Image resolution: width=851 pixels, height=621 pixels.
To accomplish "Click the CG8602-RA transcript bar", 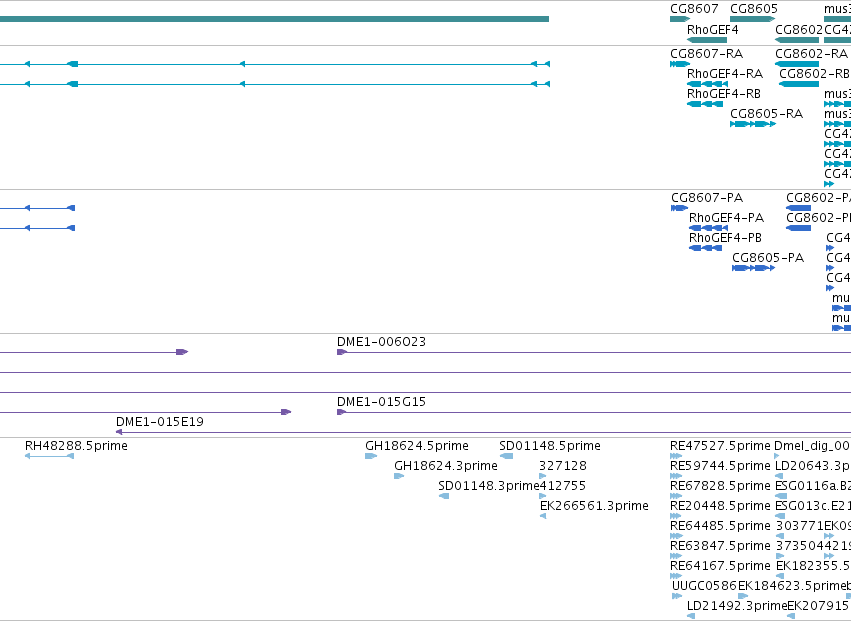I will click(x=797, y=64).
